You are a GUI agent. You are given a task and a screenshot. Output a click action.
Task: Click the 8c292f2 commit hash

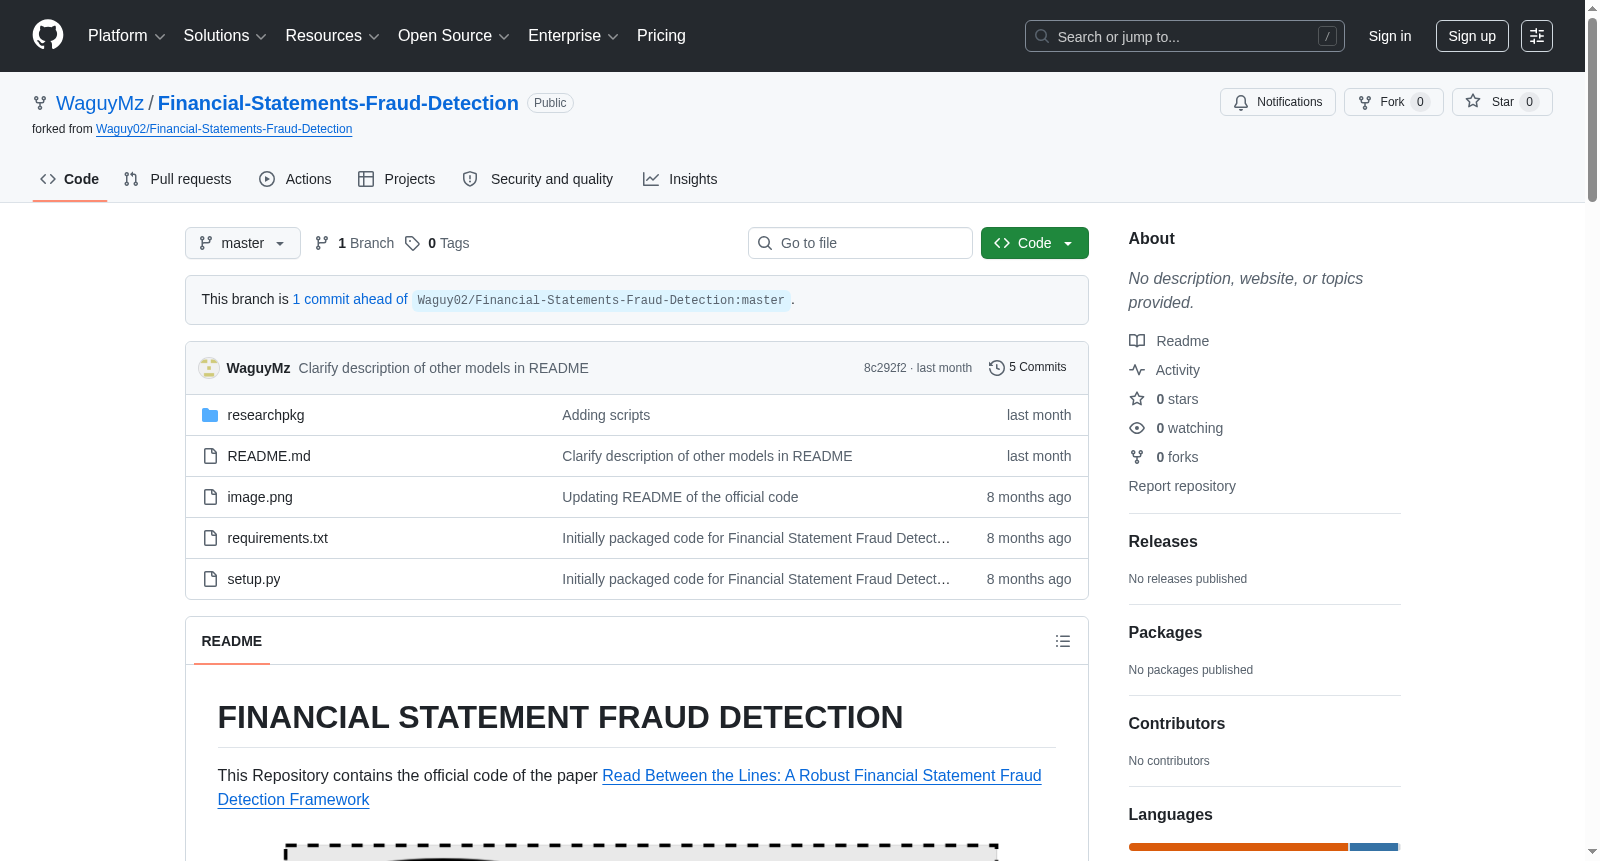coord(885,368)
